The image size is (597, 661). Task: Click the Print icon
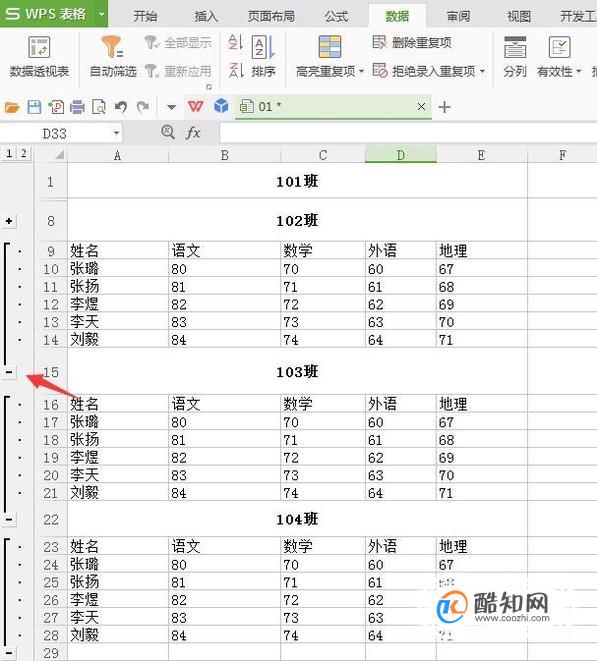(77, 107)
